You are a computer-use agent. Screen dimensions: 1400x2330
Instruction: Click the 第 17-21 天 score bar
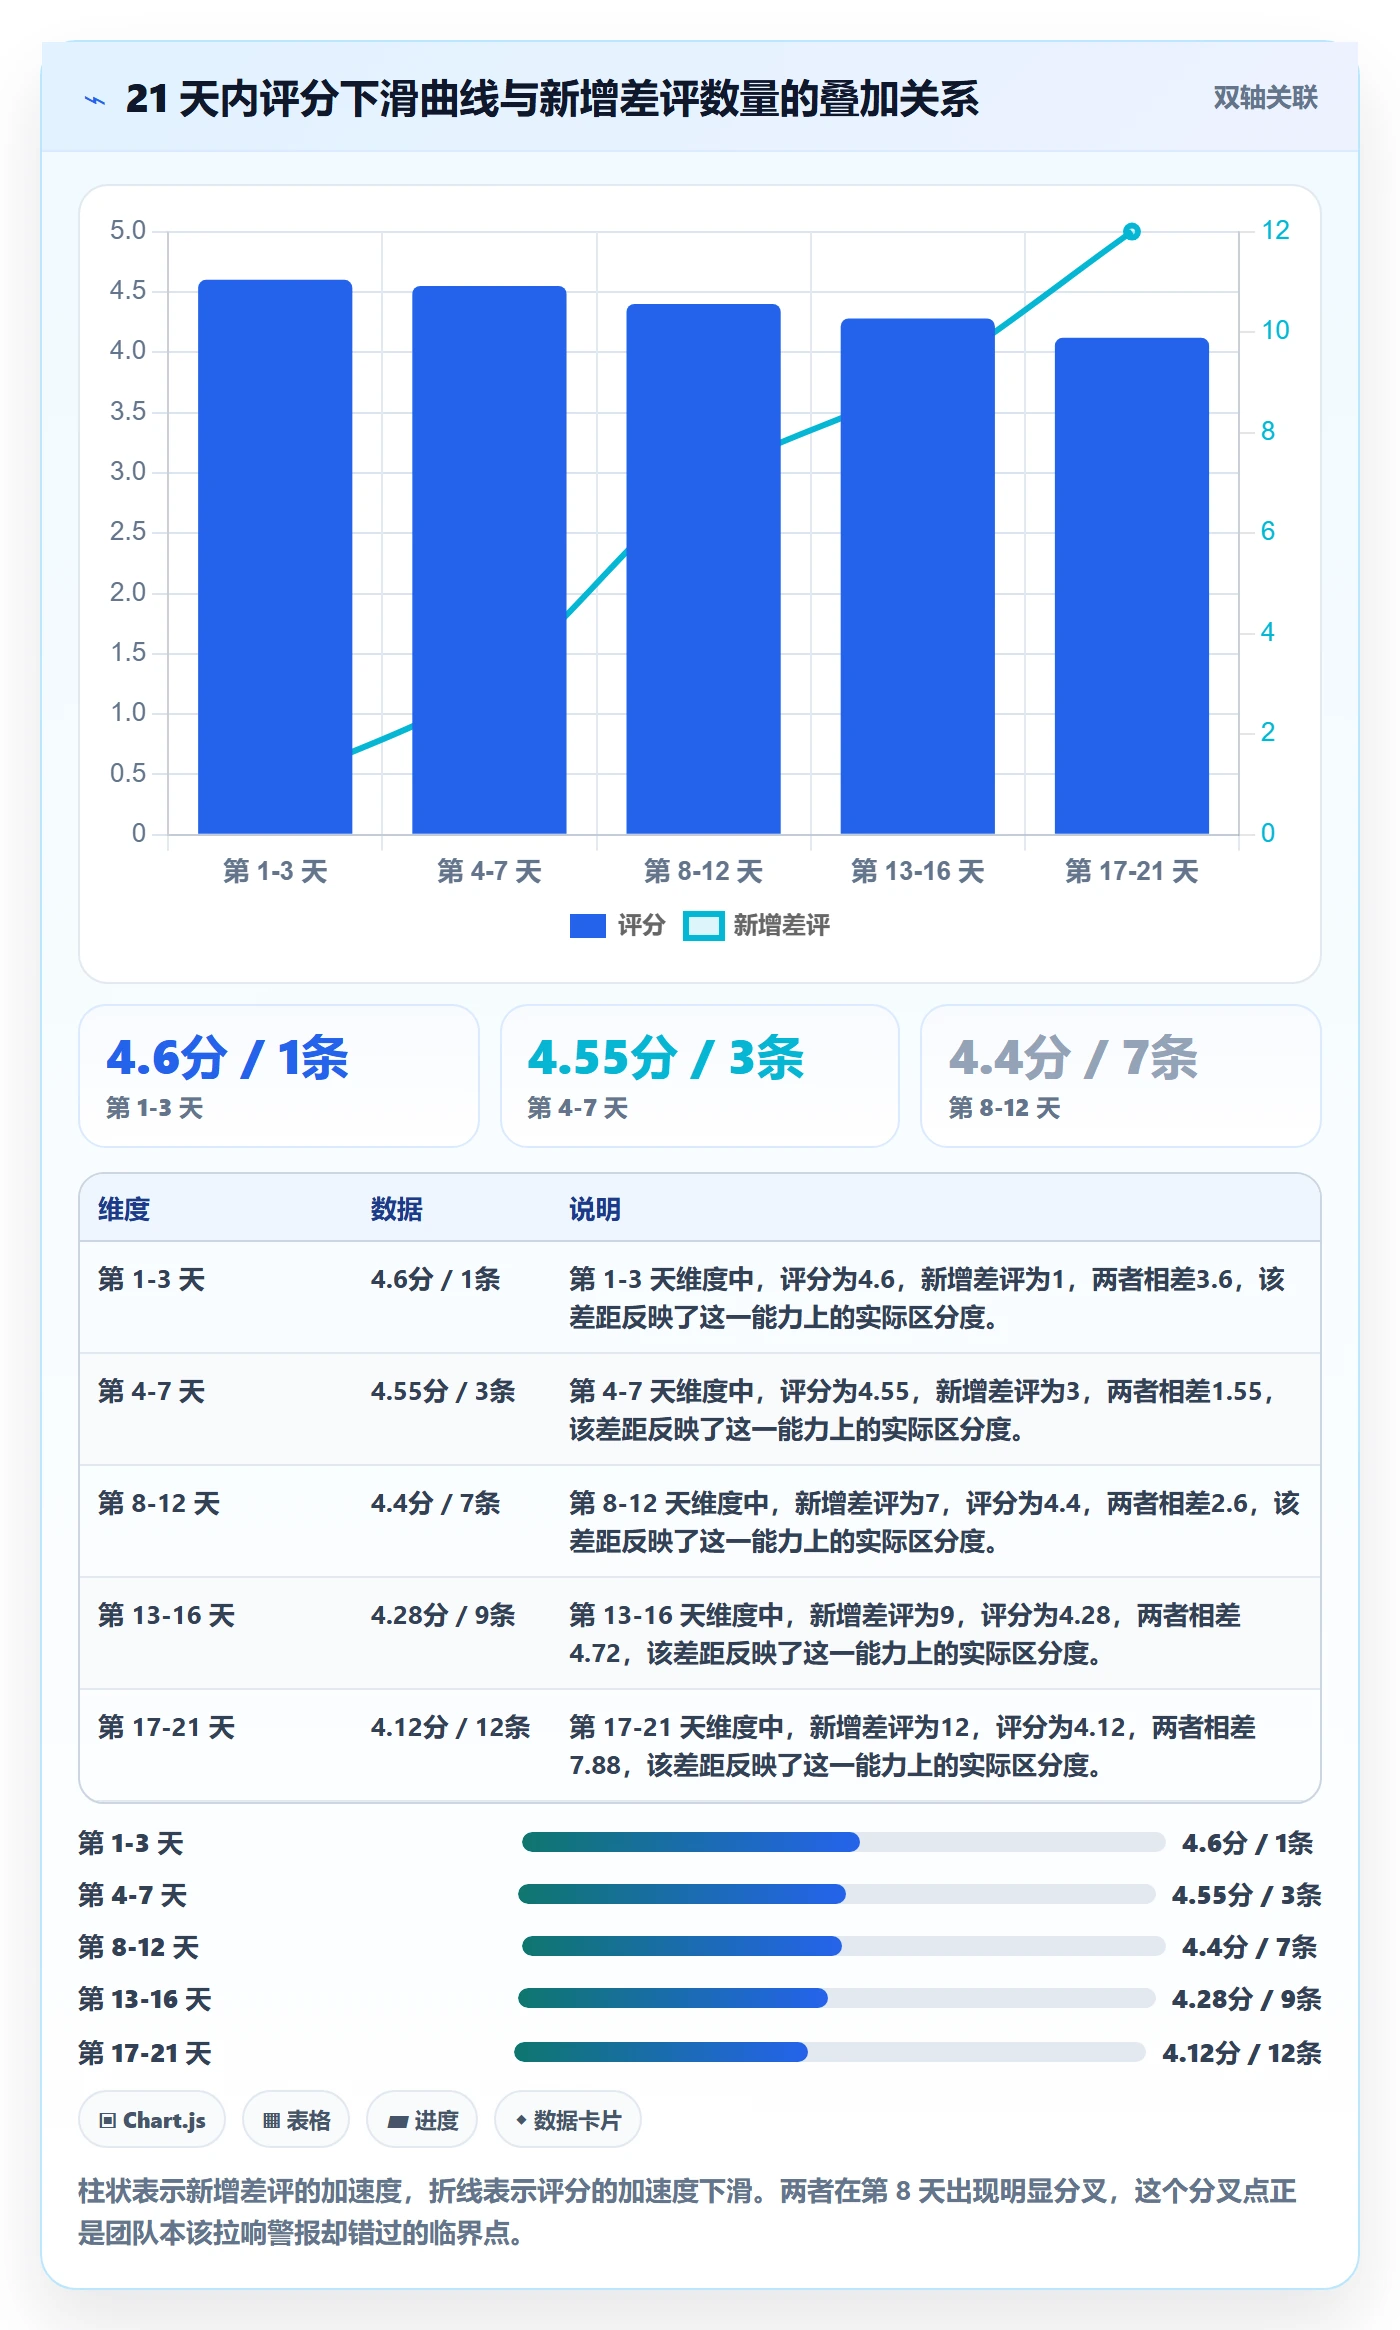(1131, 586)
